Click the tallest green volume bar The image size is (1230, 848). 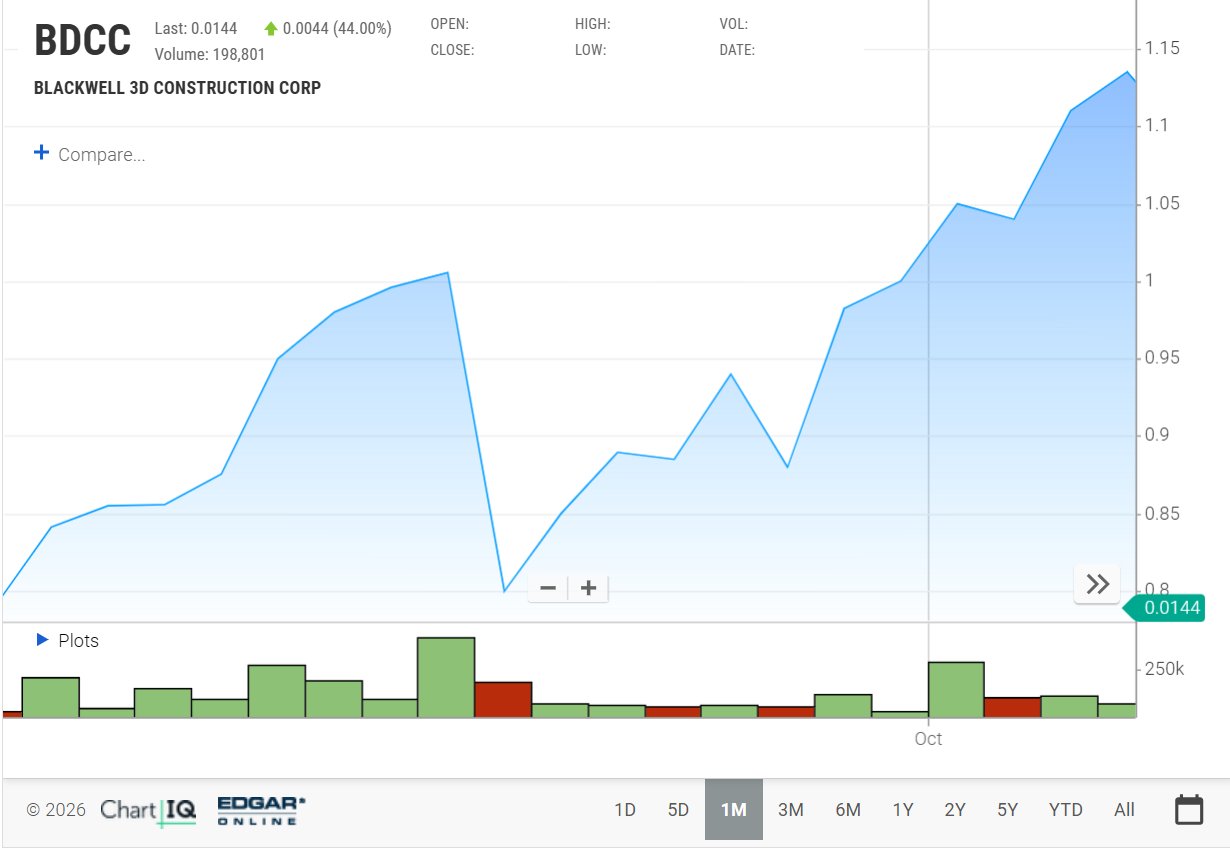click(x=446, y=677)
